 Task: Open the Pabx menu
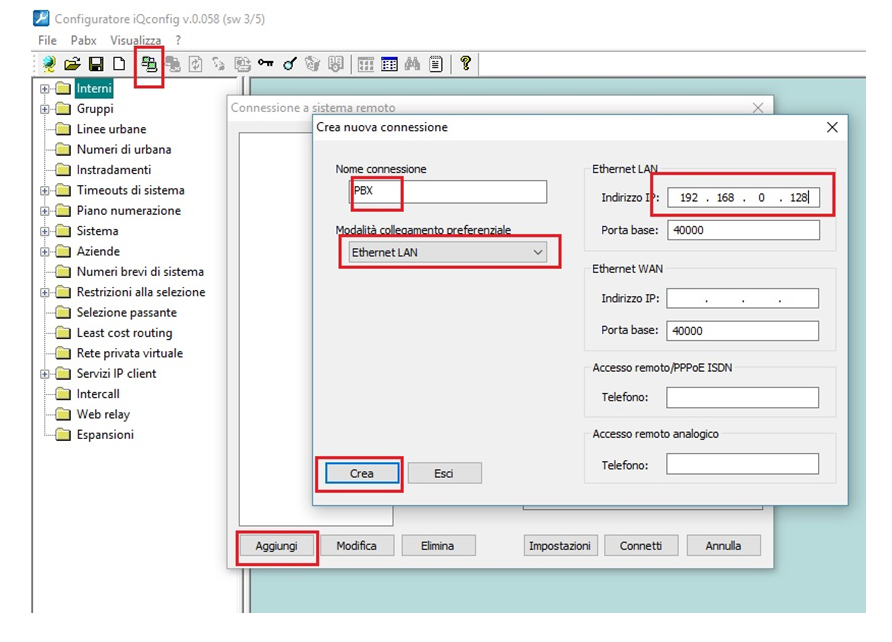coord(84,40)
